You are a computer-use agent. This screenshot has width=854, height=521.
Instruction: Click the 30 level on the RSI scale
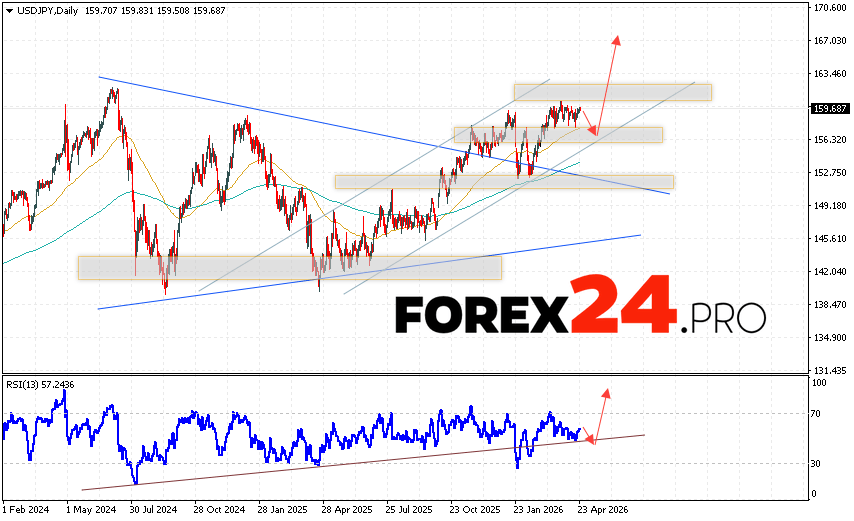coord(817,463)
